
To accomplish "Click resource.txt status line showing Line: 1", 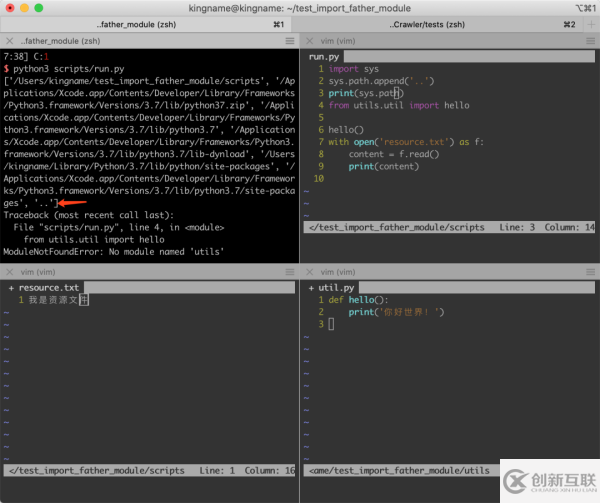I will 149,470.
